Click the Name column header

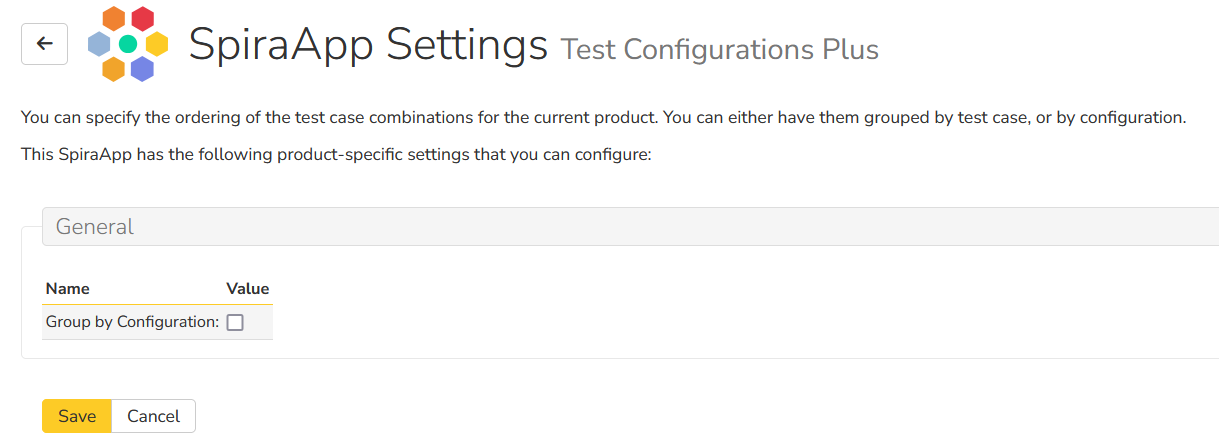tap(68, 289)
